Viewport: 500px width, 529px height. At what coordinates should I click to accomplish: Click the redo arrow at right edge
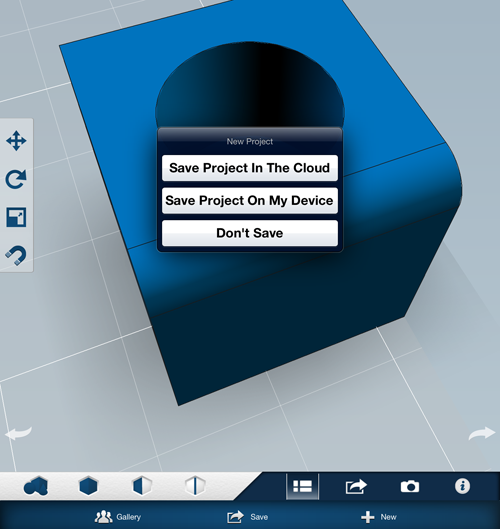click(x=482, y=433)
